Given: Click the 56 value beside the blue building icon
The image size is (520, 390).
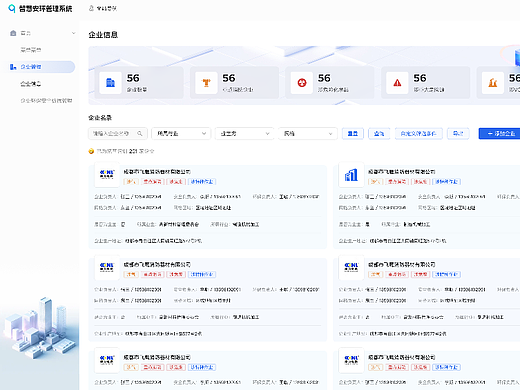Looking at the screenshot, I should point(133,78).
